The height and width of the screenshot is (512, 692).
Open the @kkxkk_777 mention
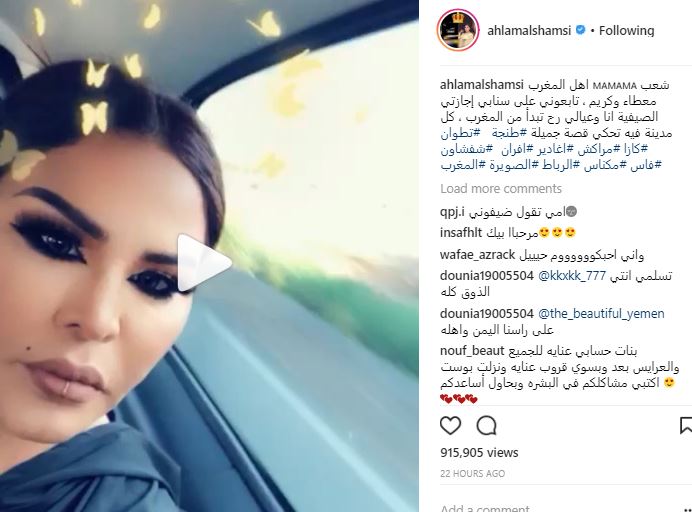click(x=572, y=276)
